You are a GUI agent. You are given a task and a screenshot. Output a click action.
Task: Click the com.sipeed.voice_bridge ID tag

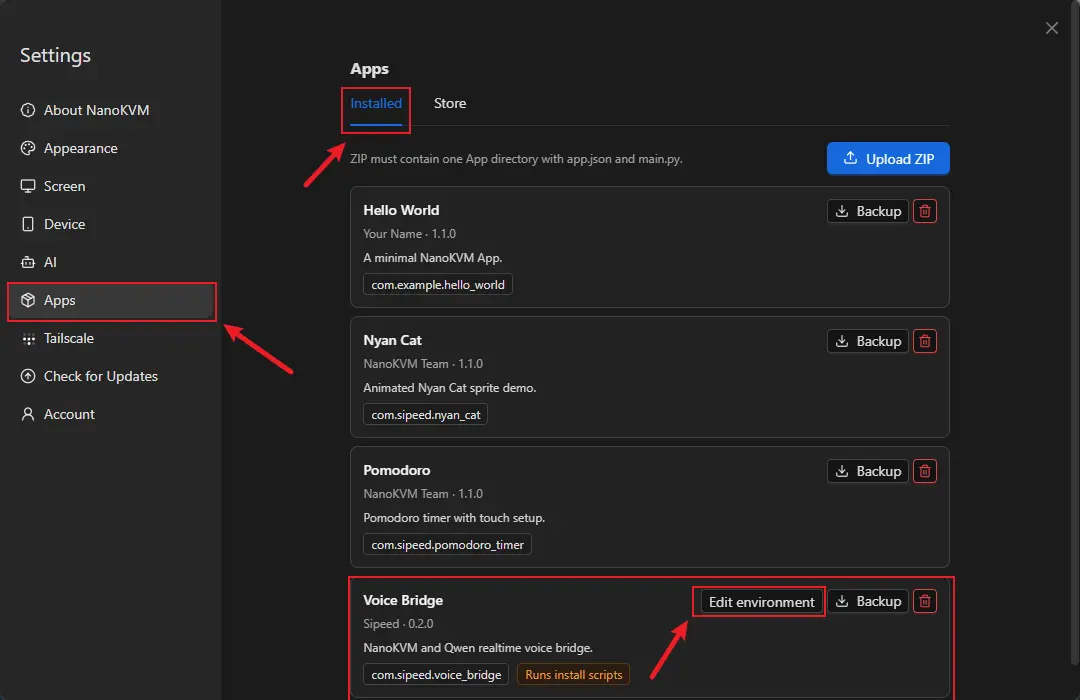click(x=436, y=675)
